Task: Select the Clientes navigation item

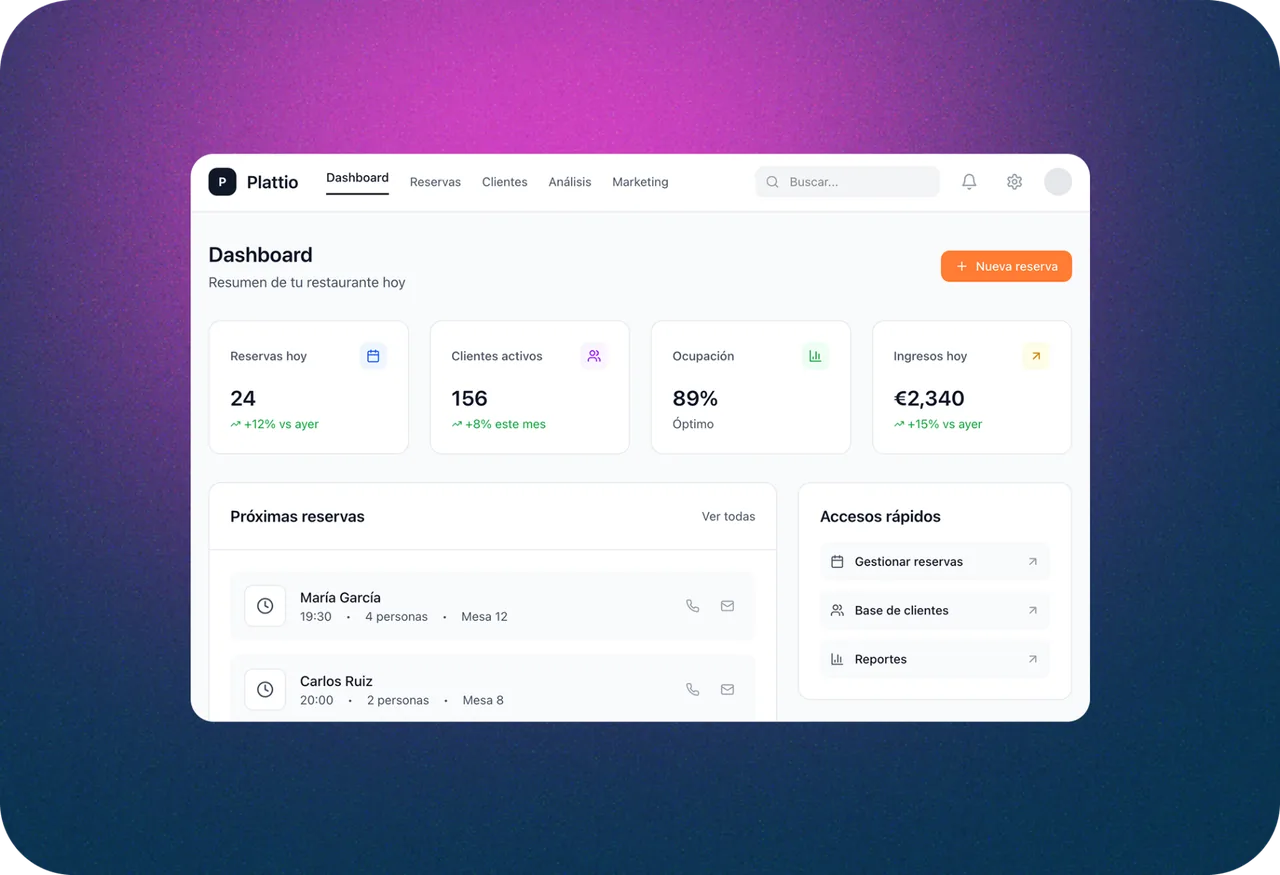Action: click(504, 182)
